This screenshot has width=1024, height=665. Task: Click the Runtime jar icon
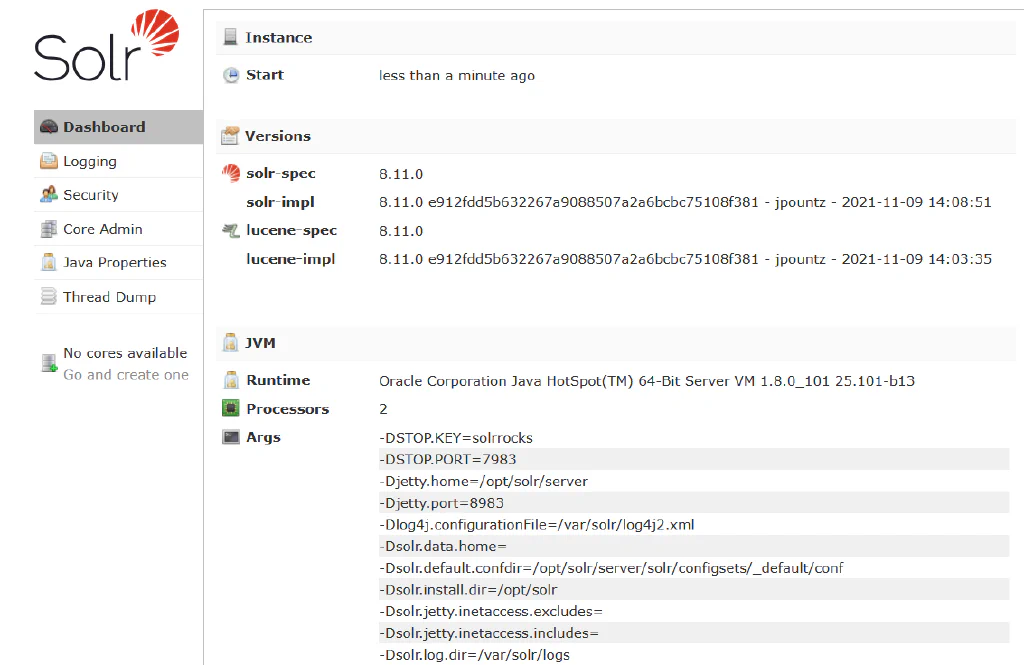tap(231, 380)
